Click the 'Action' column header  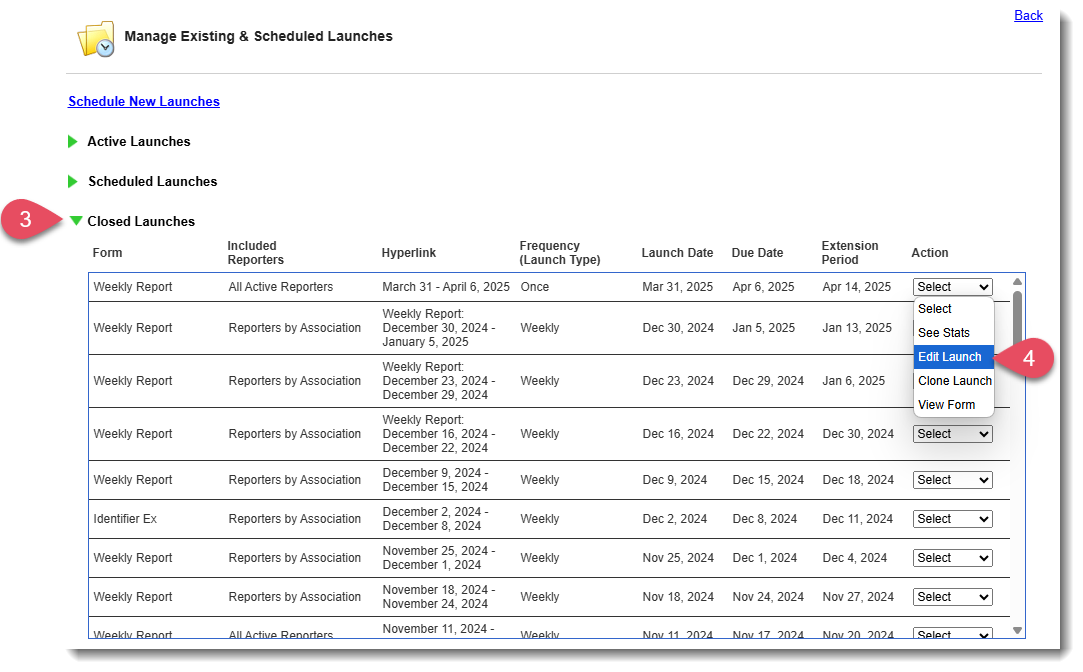(930, 253)
